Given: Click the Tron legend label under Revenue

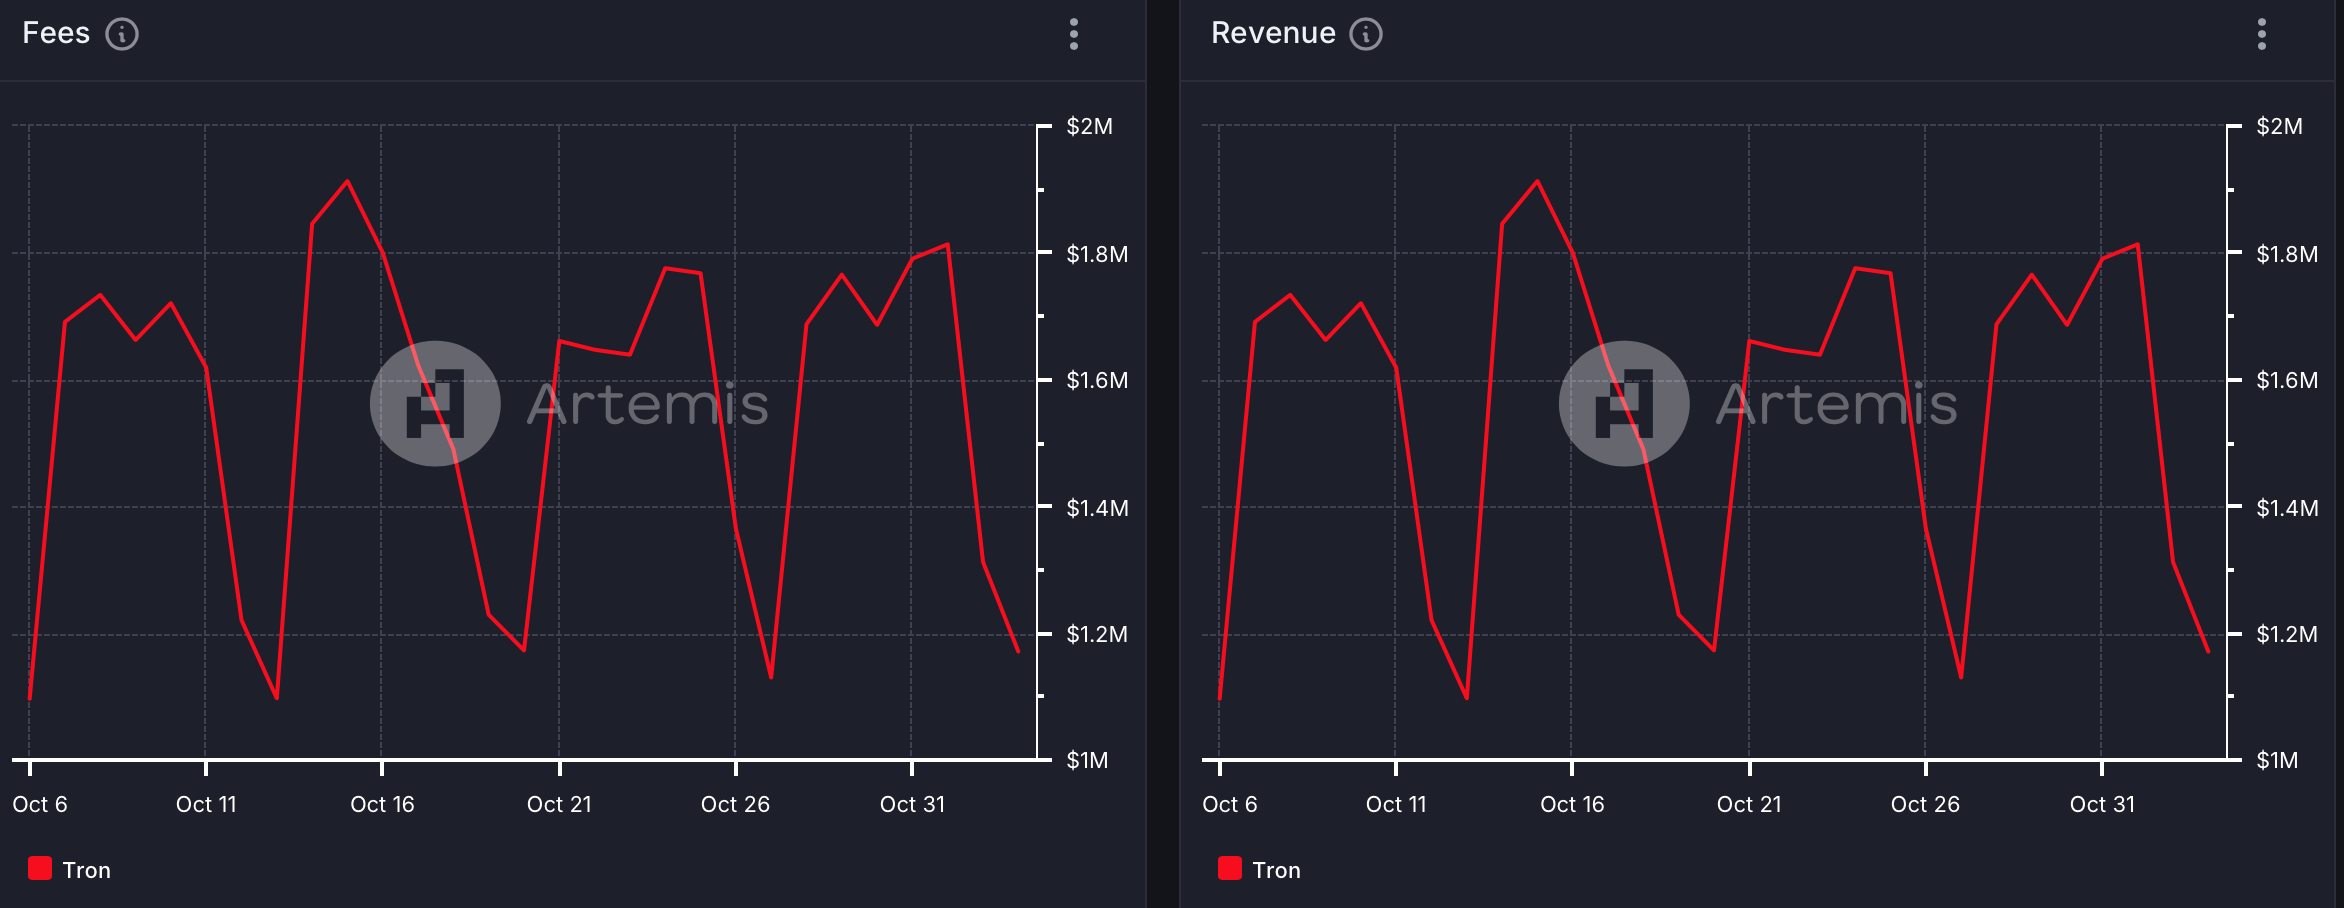Looking at the screenshot, I should click(1276, 870).
